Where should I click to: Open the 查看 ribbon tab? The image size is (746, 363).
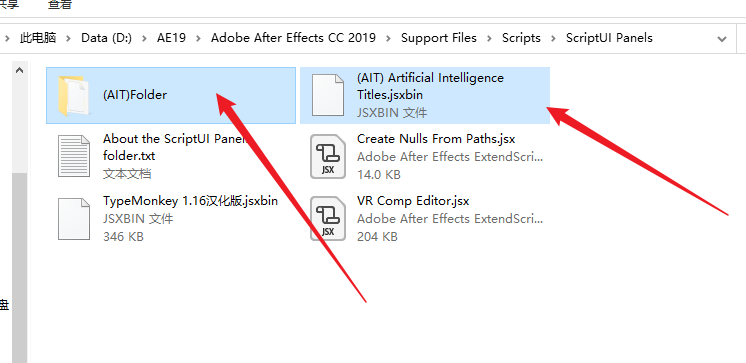(60, 5)
